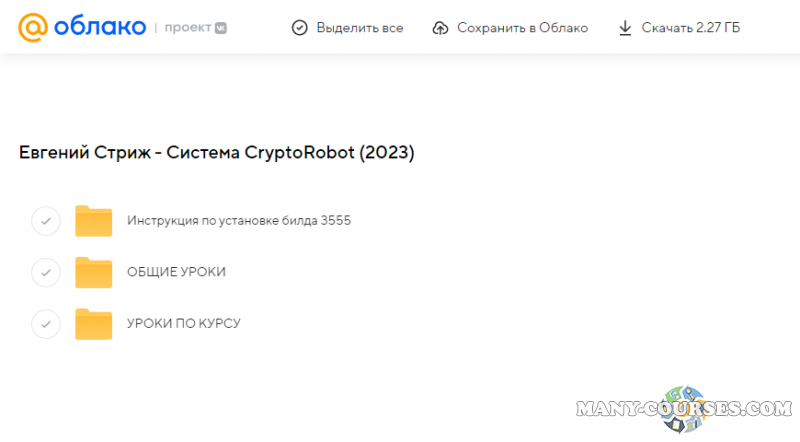Image resolution: width=800 pixels, height=442 pixels.
Task: Click the VK badge next to проект
Action: pyautogui.click(x=220, y=29)
